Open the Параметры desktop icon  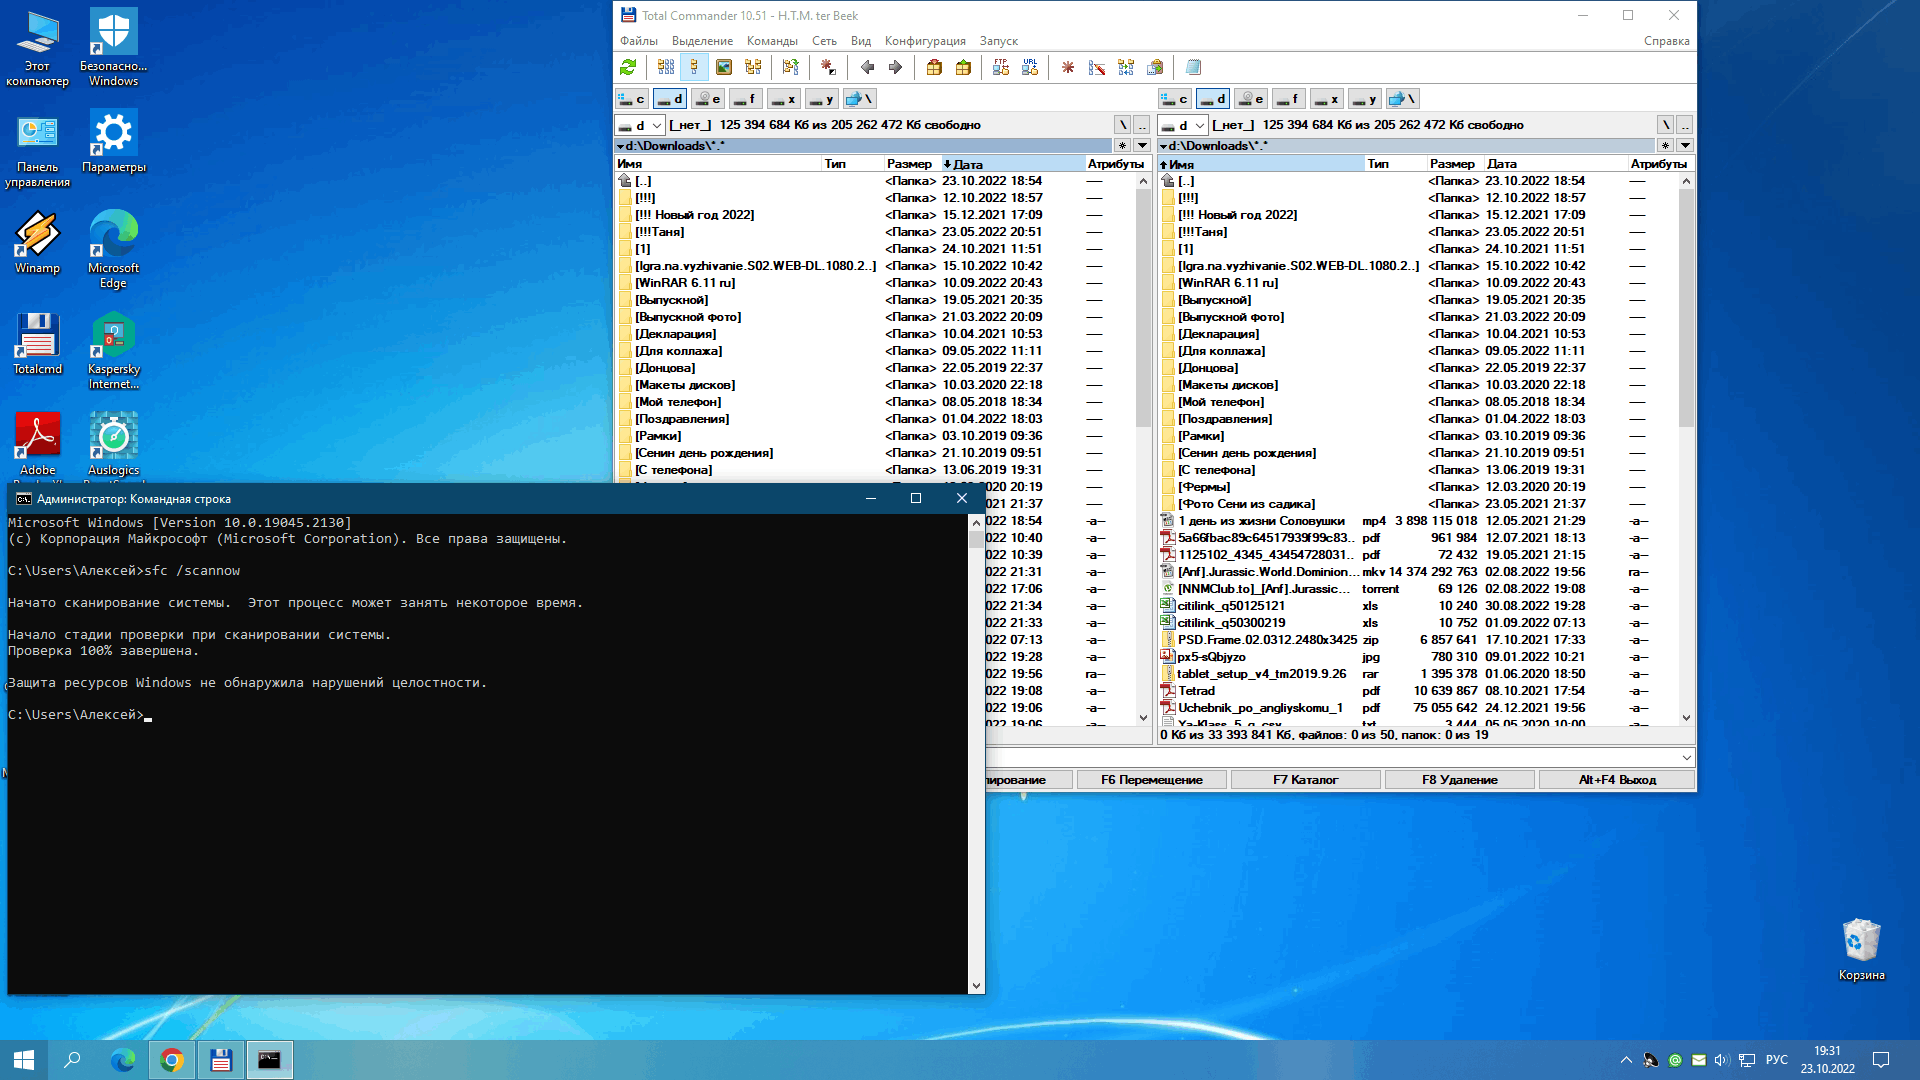113,142
